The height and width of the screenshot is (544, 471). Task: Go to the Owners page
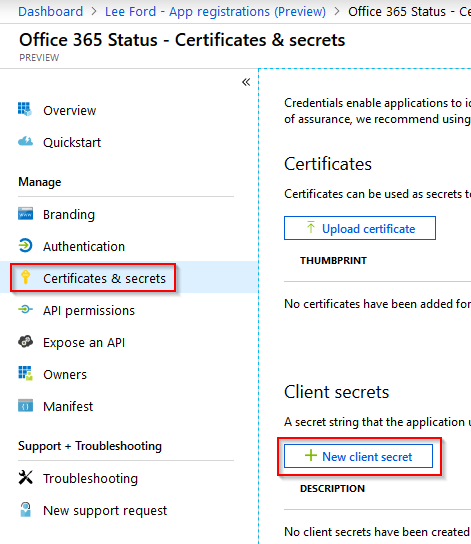click(x=65, y=374)
